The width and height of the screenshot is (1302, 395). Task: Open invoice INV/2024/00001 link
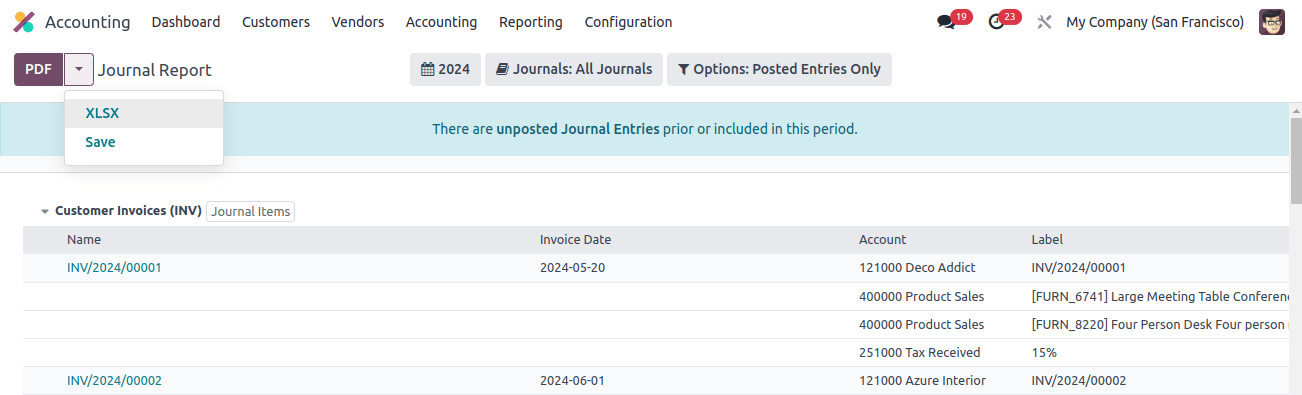(114, 268)
